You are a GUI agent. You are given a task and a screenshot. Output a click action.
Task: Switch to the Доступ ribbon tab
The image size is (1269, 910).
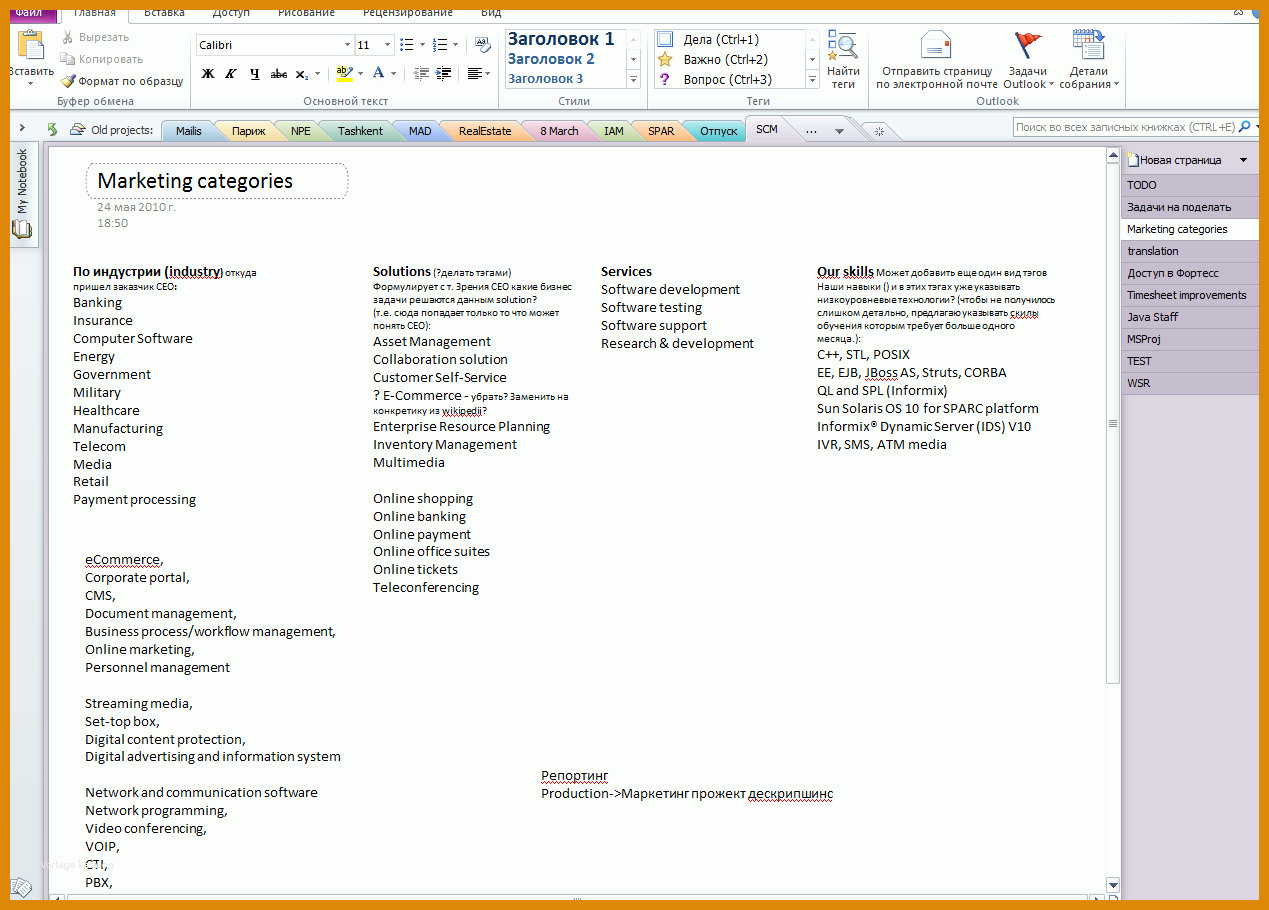coord(231,12)
